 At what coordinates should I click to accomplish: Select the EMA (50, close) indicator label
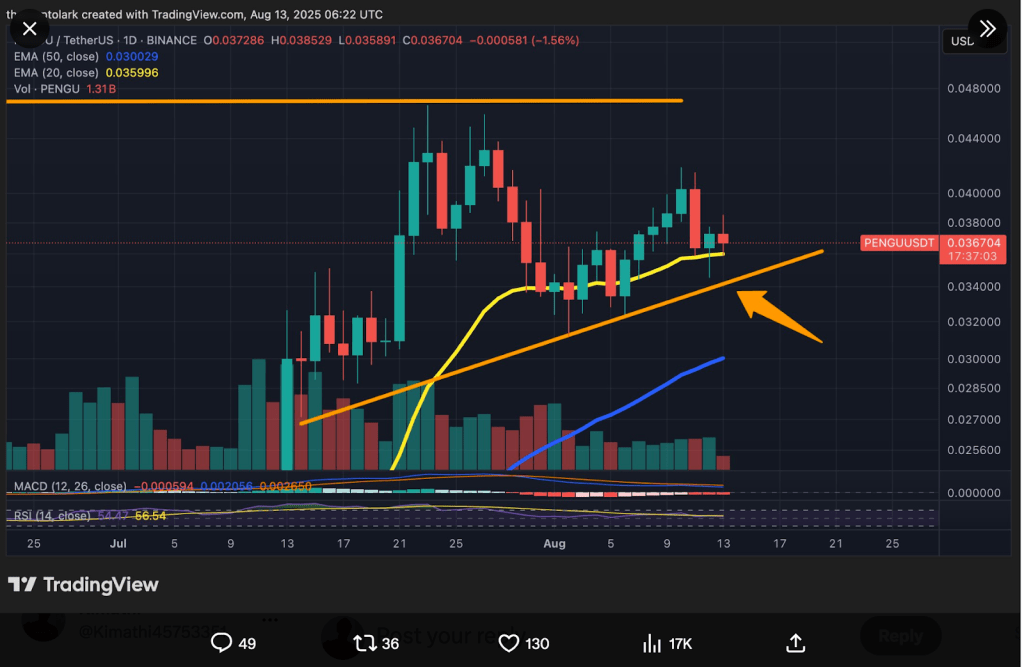click(x=56, y=57)
